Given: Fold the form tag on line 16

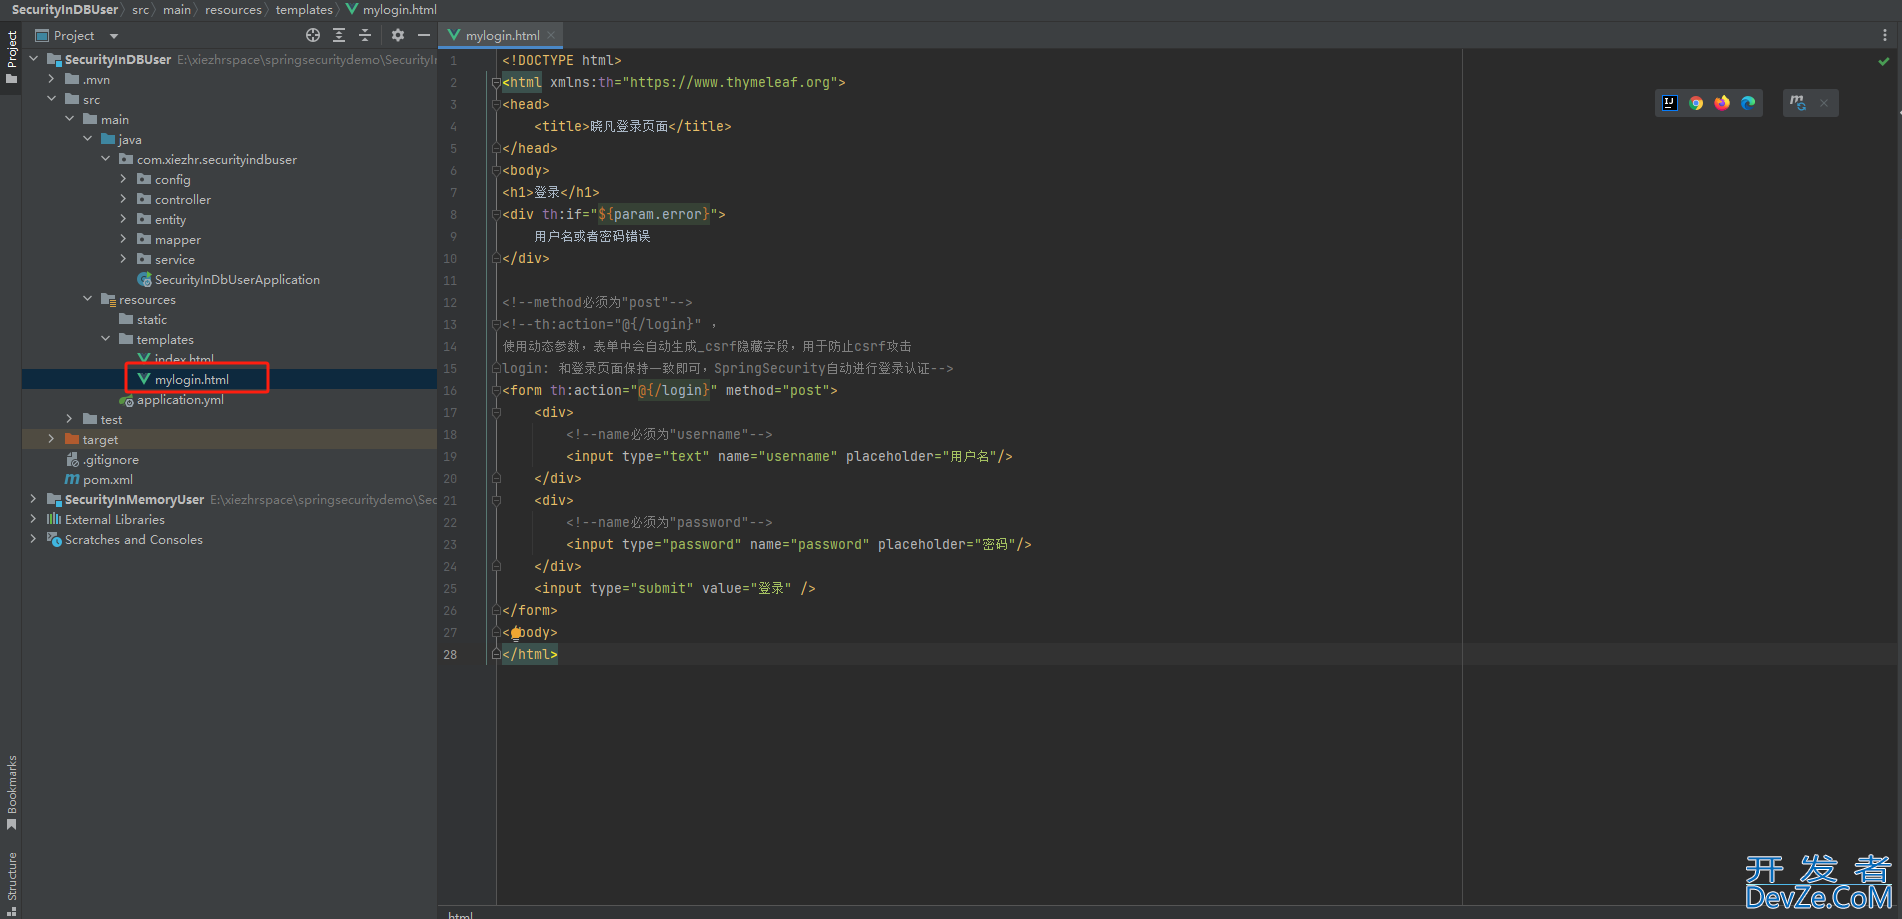Looking at the screenshot, I should (496, 391).
